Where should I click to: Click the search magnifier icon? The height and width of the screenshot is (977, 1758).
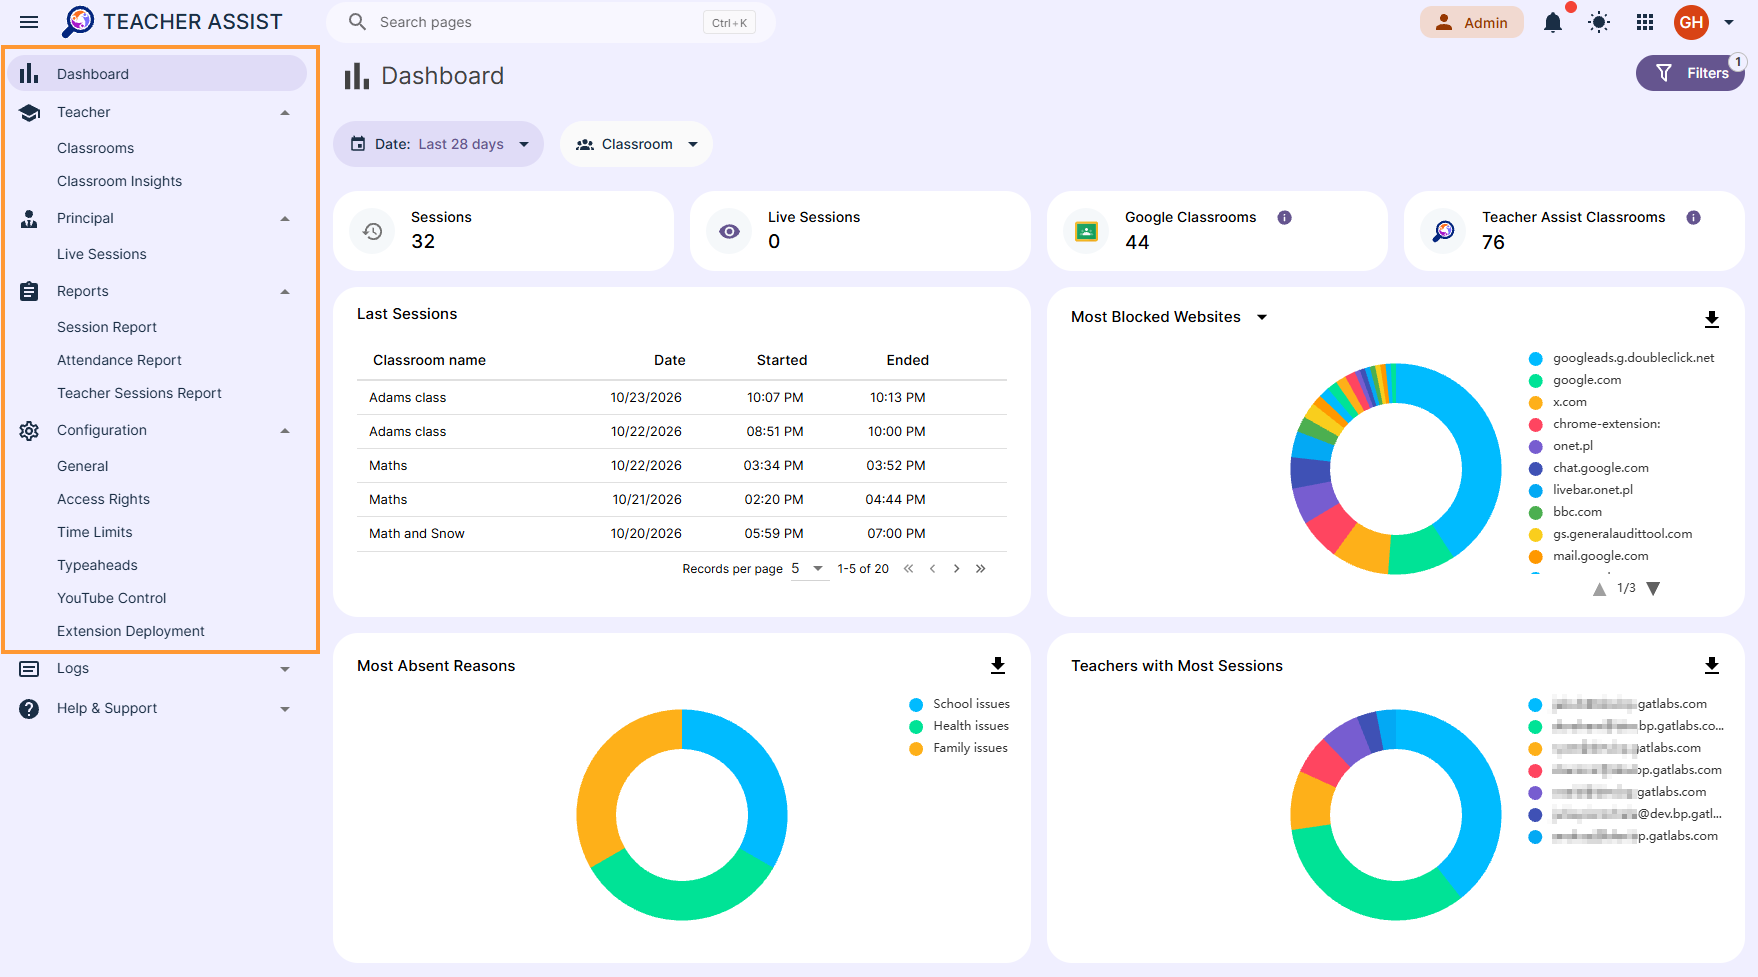(357, 22)
